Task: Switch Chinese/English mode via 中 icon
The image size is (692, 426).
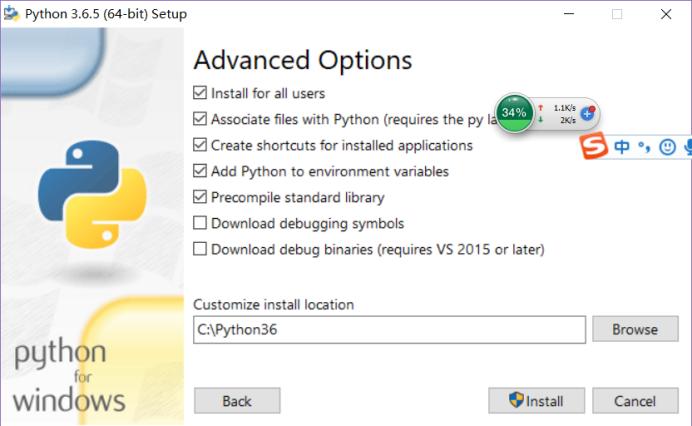Action: (x=622, y=146)
